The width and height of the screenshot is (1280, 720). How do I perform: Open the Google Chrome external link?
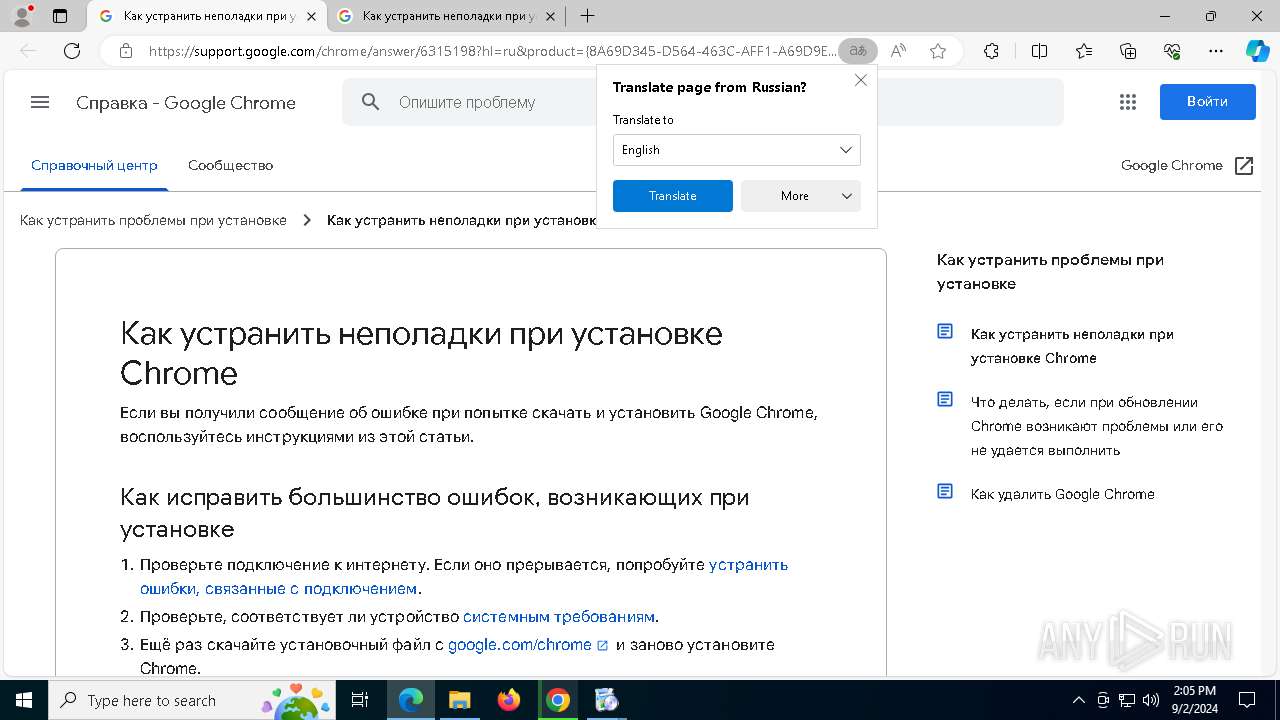[x=1188, y=166]
